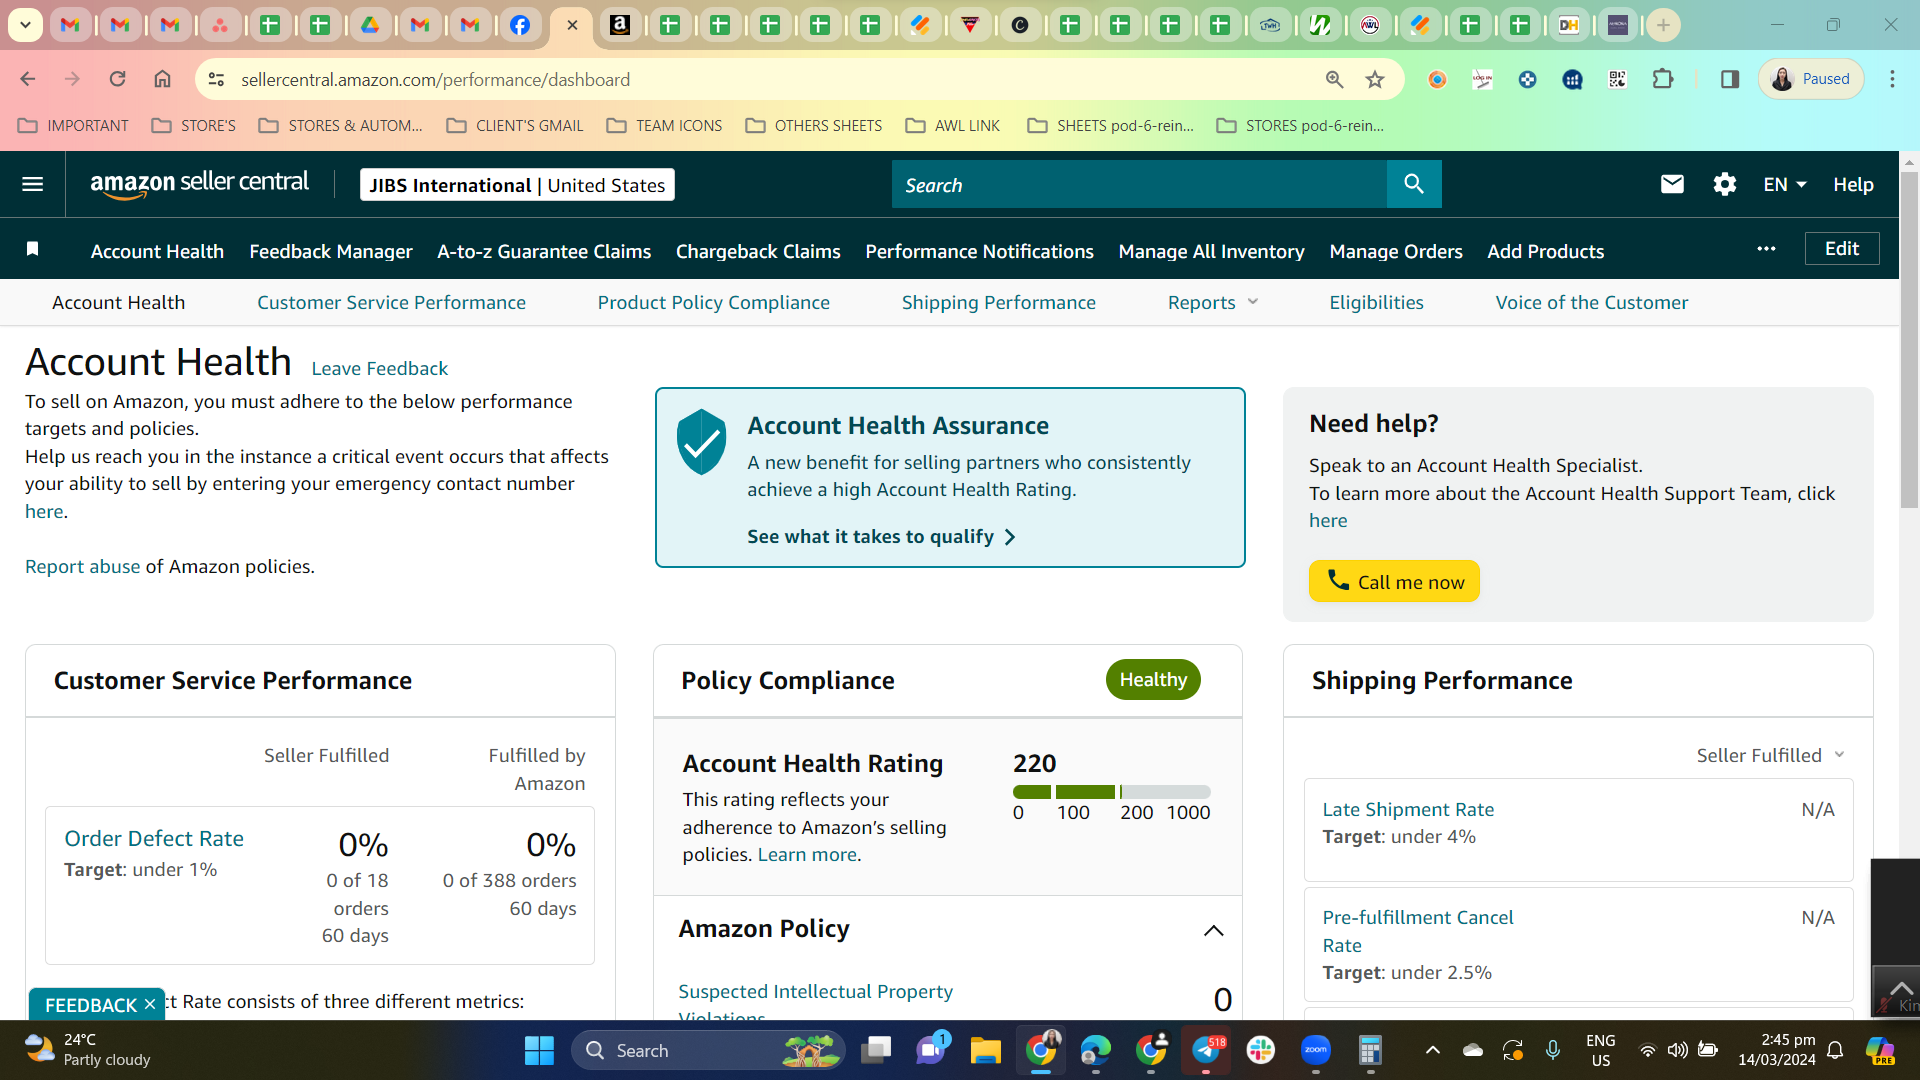Viewport: 1920px width, 1080px height.
Task: Click the QR code extension icon
Action: [1617, 79]
